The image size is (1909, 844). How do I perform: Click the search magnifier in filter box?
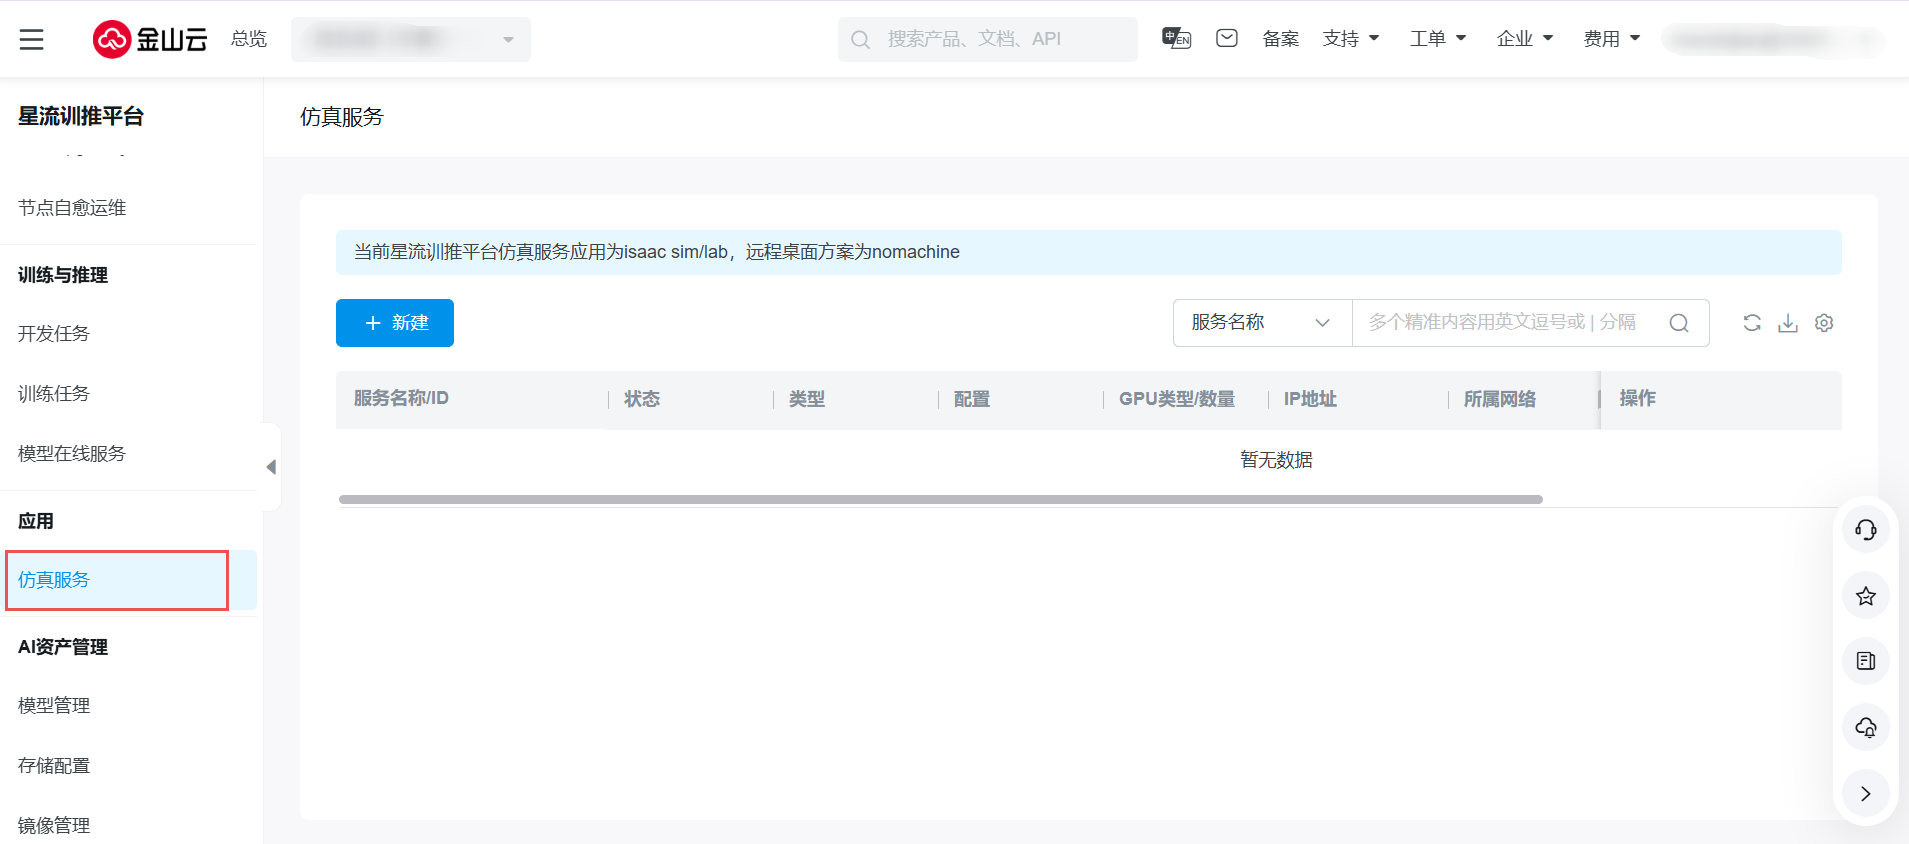tap(1679, 323)
